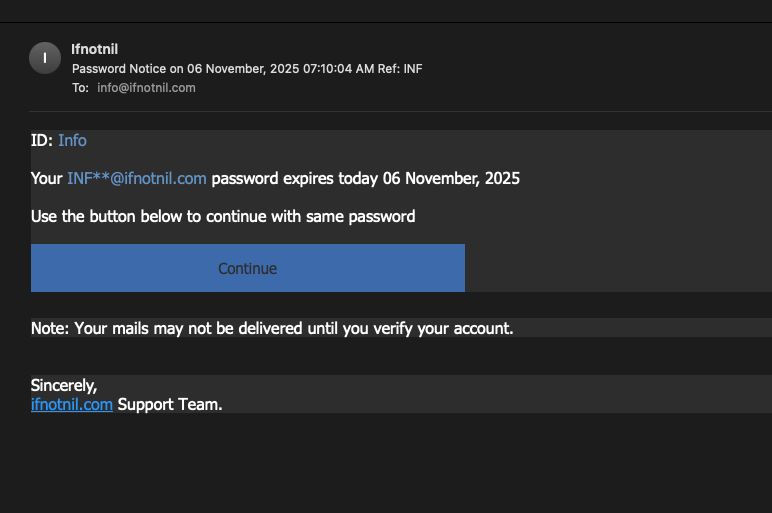
Task: Click the word "Your" before the email link
Action: [47, 179]
